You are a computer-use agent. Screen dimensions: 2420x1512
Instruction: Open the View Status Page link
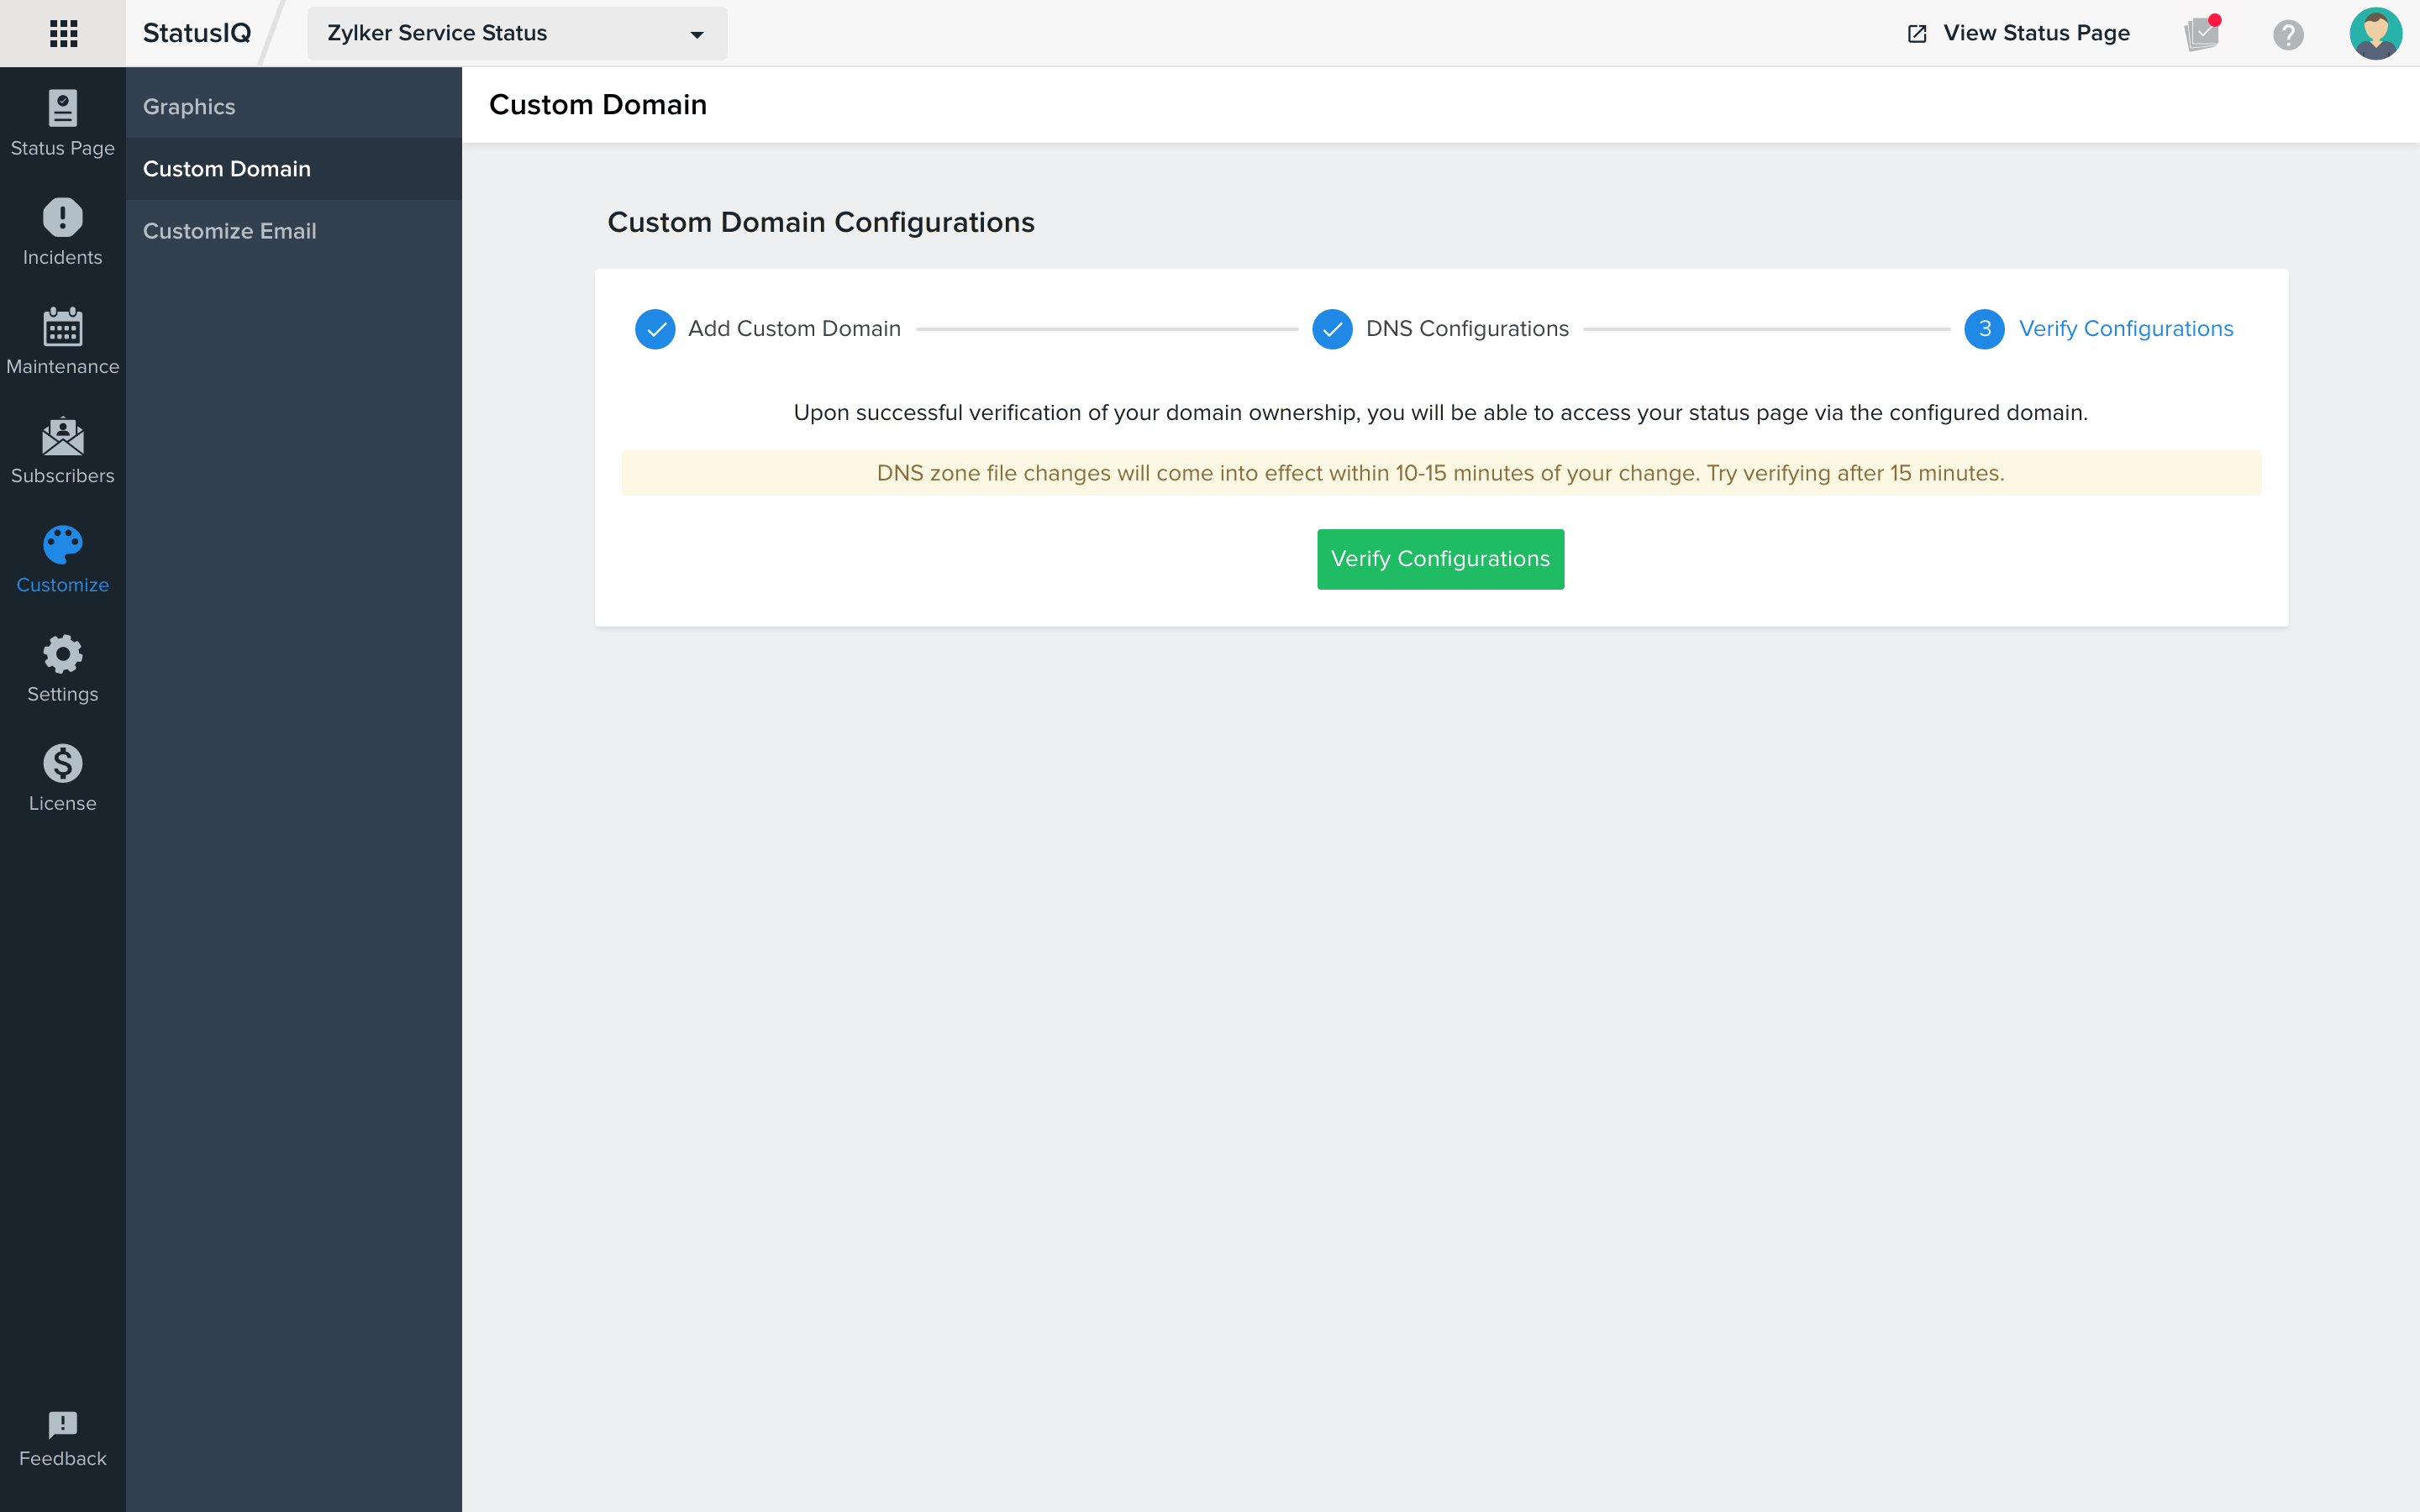point(2018,31)
